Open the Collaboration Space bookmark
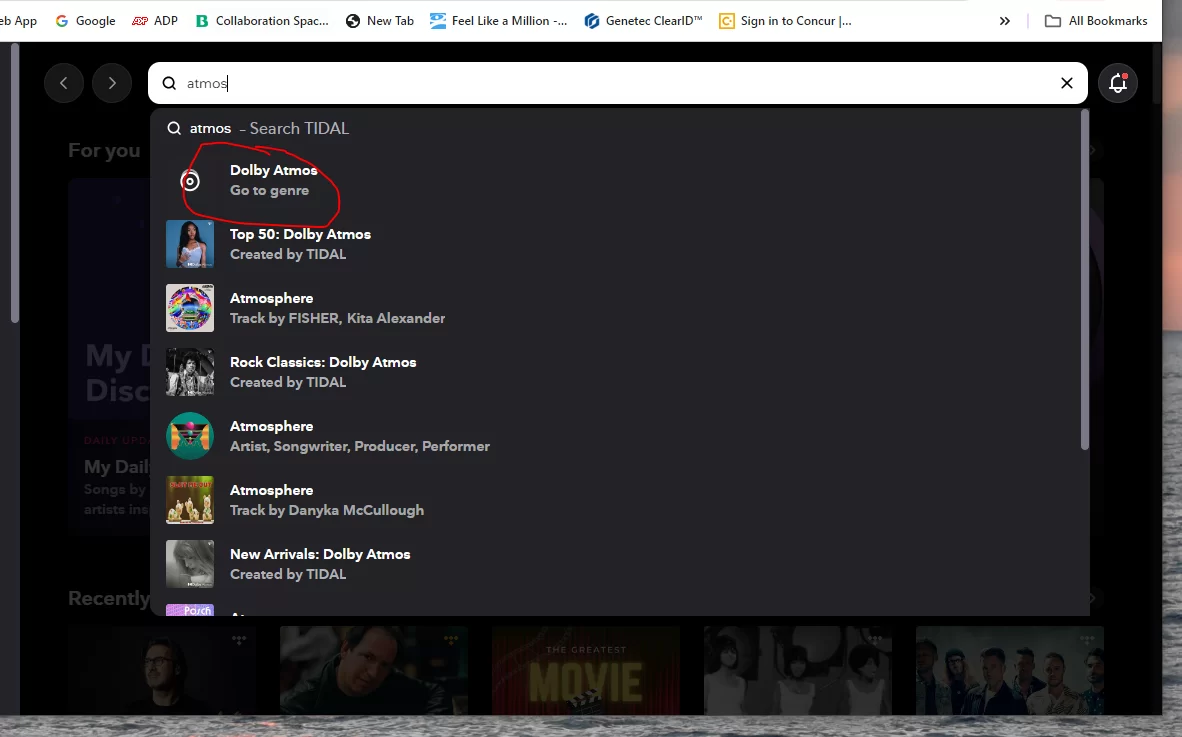The height and width of the screenshot is (737, 1182). [262, 21]
